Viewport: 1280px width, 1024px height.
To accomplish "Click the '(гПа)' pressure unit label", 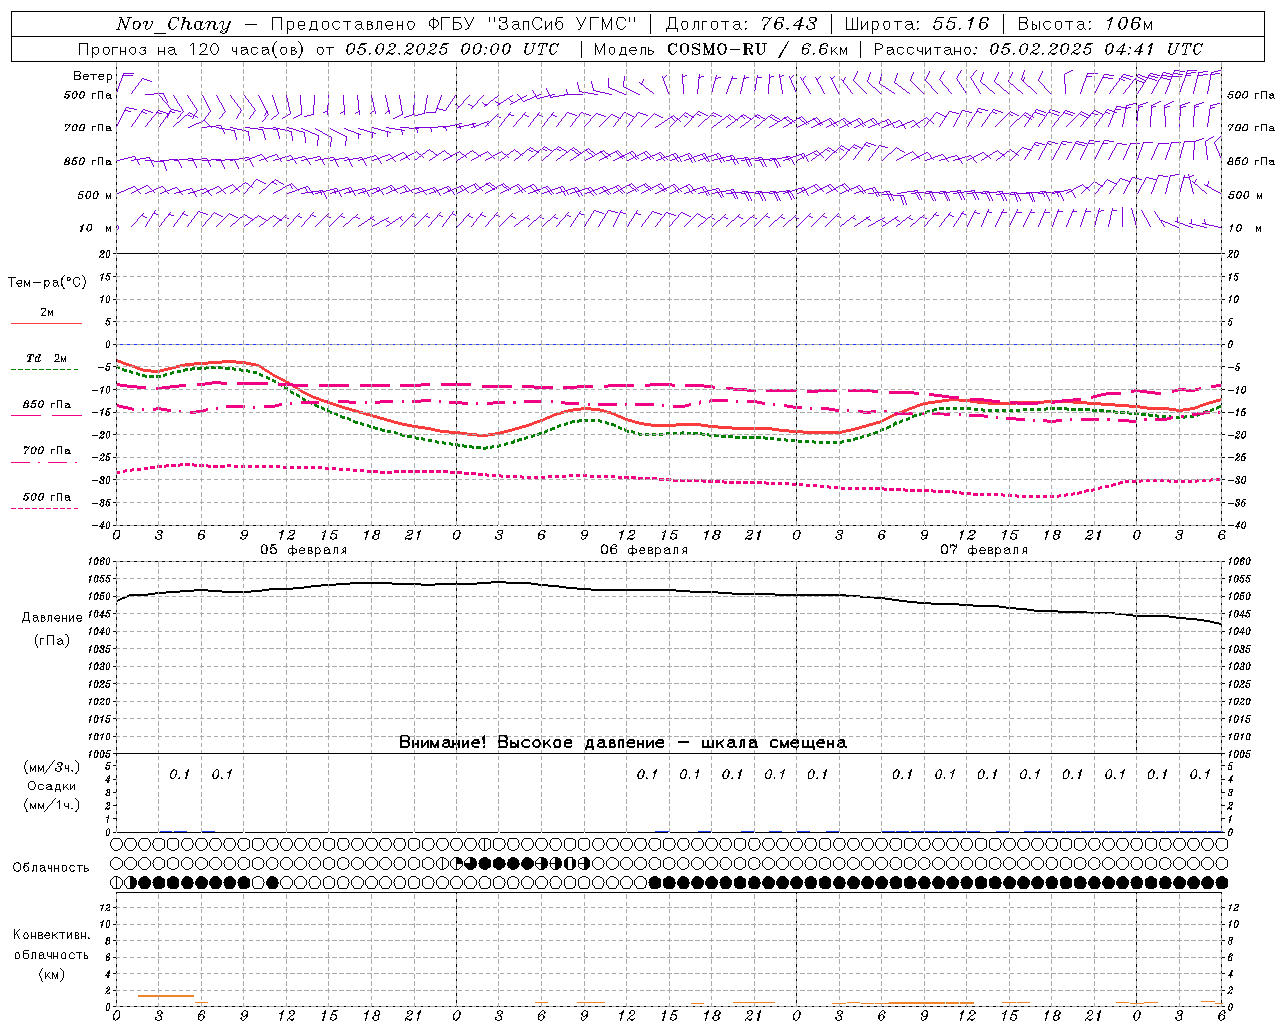I will tap(52, 641).
